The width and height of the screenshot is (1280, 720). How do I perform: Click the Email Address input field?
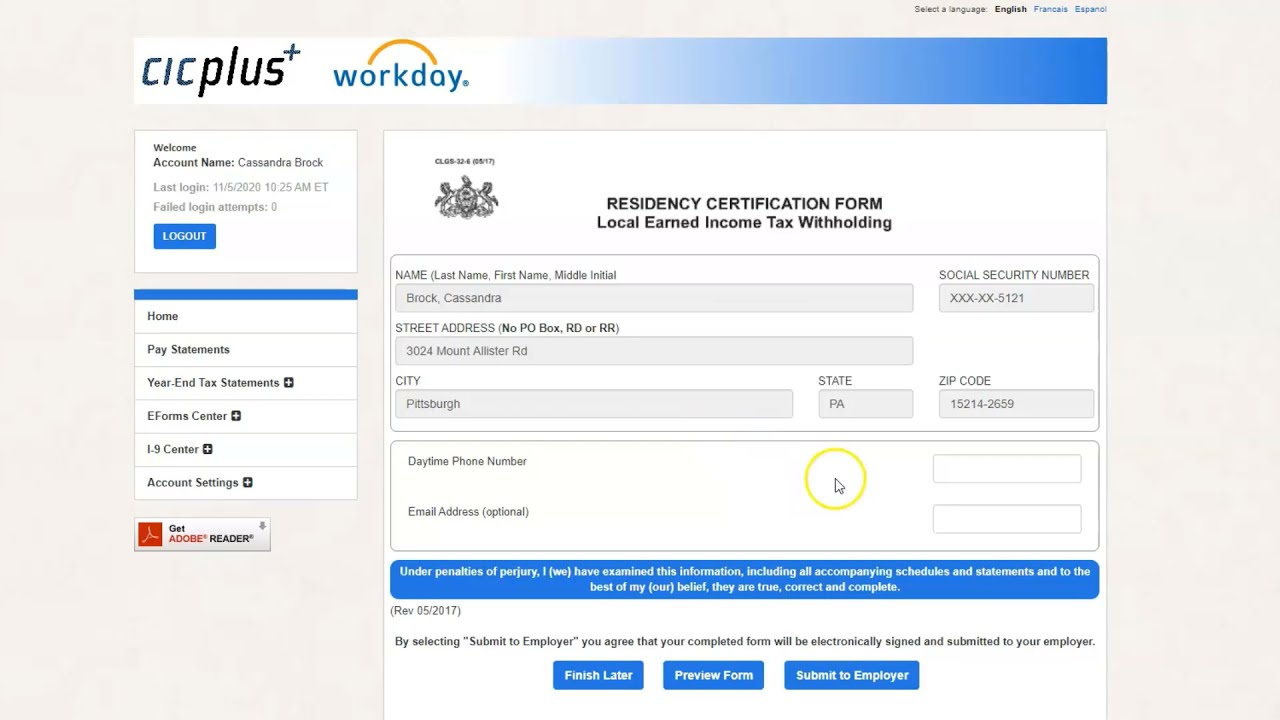pos(1007,518)
